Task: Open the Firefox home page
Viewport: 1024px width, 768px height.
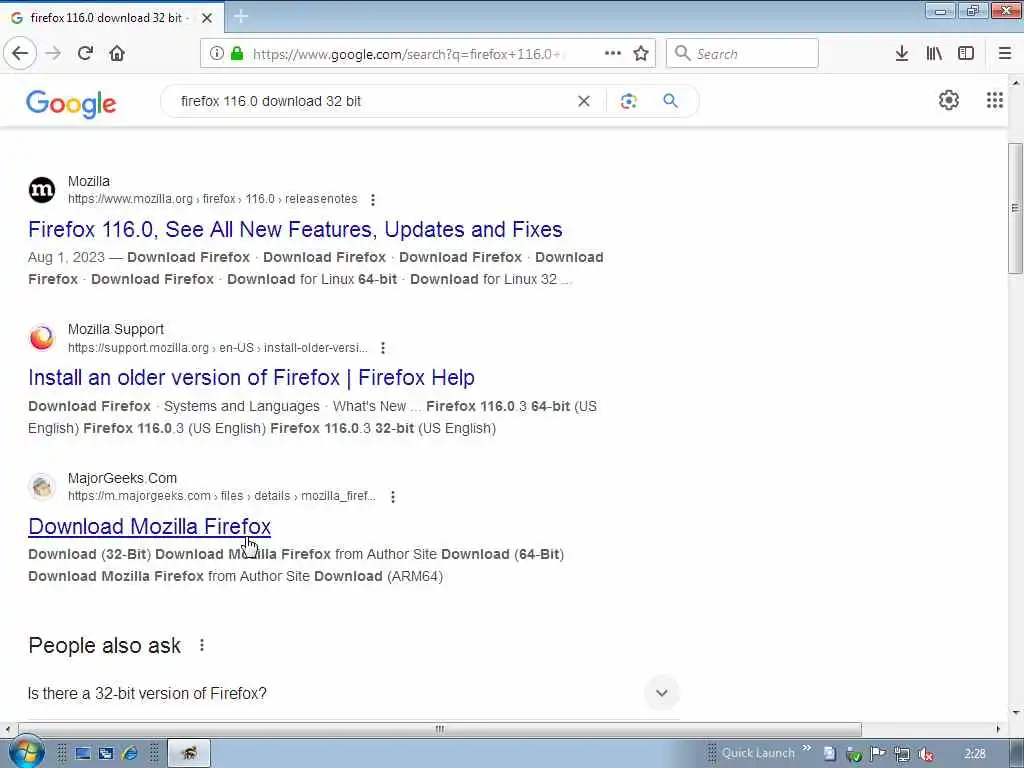Action: (117, 54)
